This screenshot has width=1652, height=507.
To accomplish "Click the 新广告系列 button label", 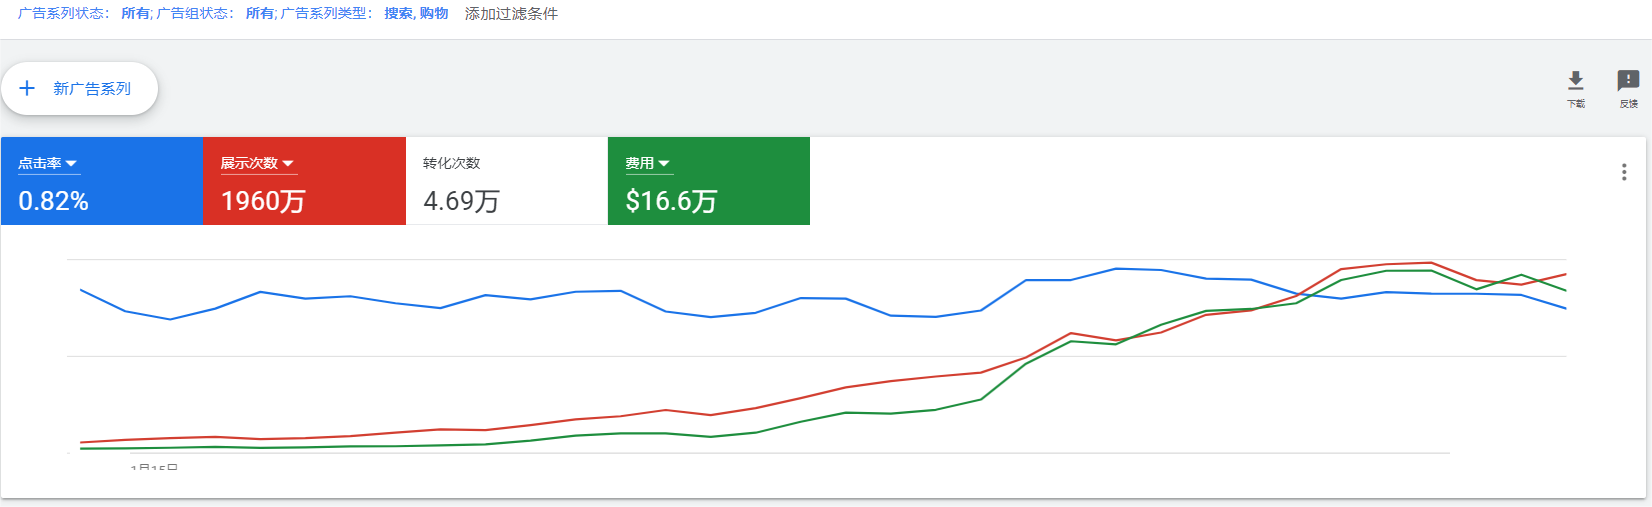I will point(92,88).
